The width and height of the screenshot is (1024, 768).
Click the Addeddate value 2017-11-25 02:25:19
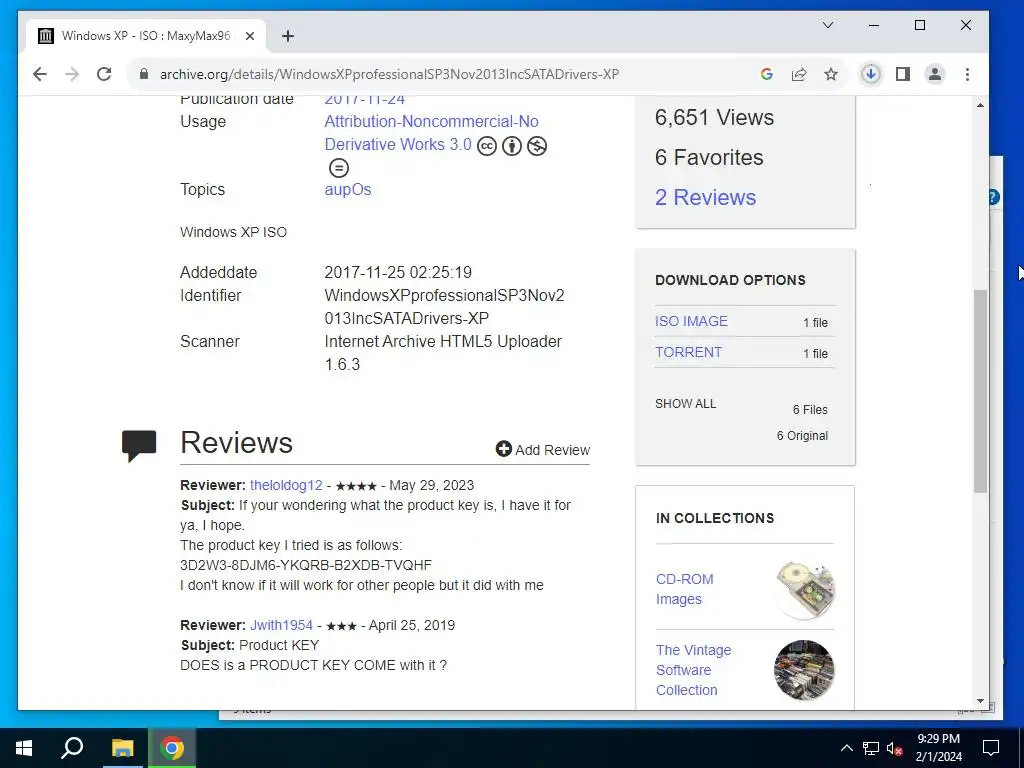coord(398,272)
